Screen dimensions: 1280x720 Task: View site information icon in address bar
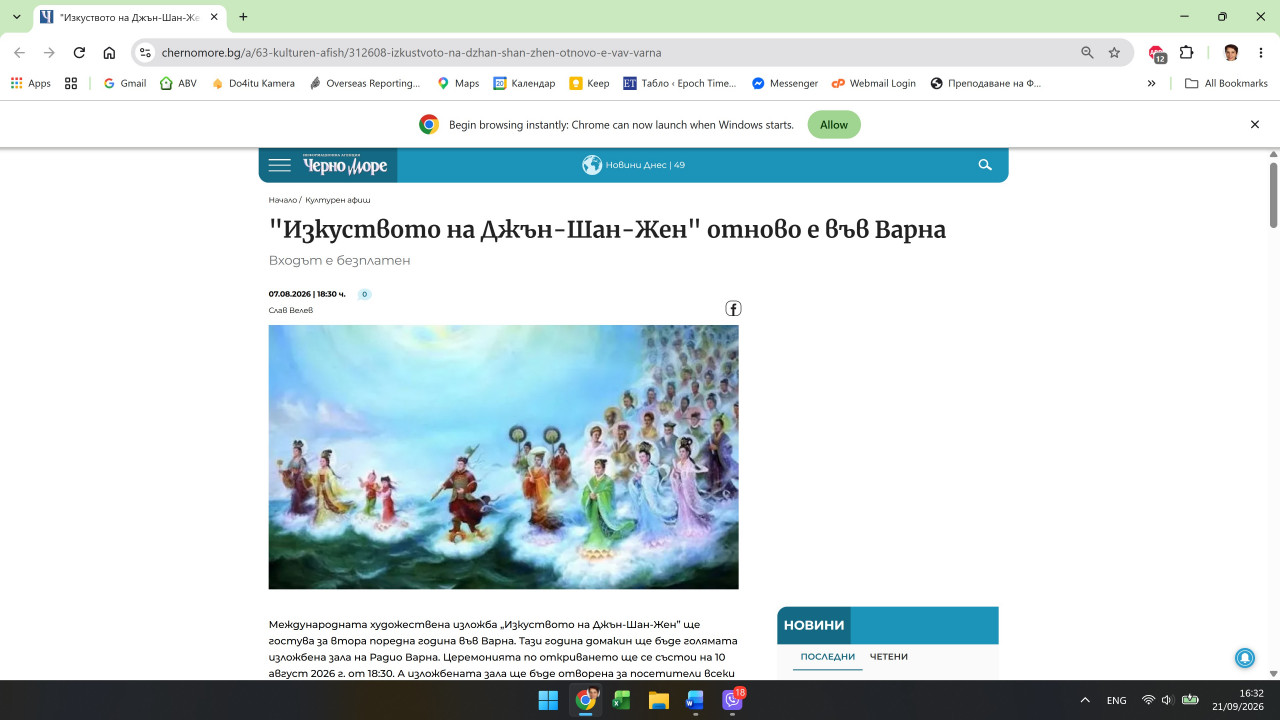[145, 53]
